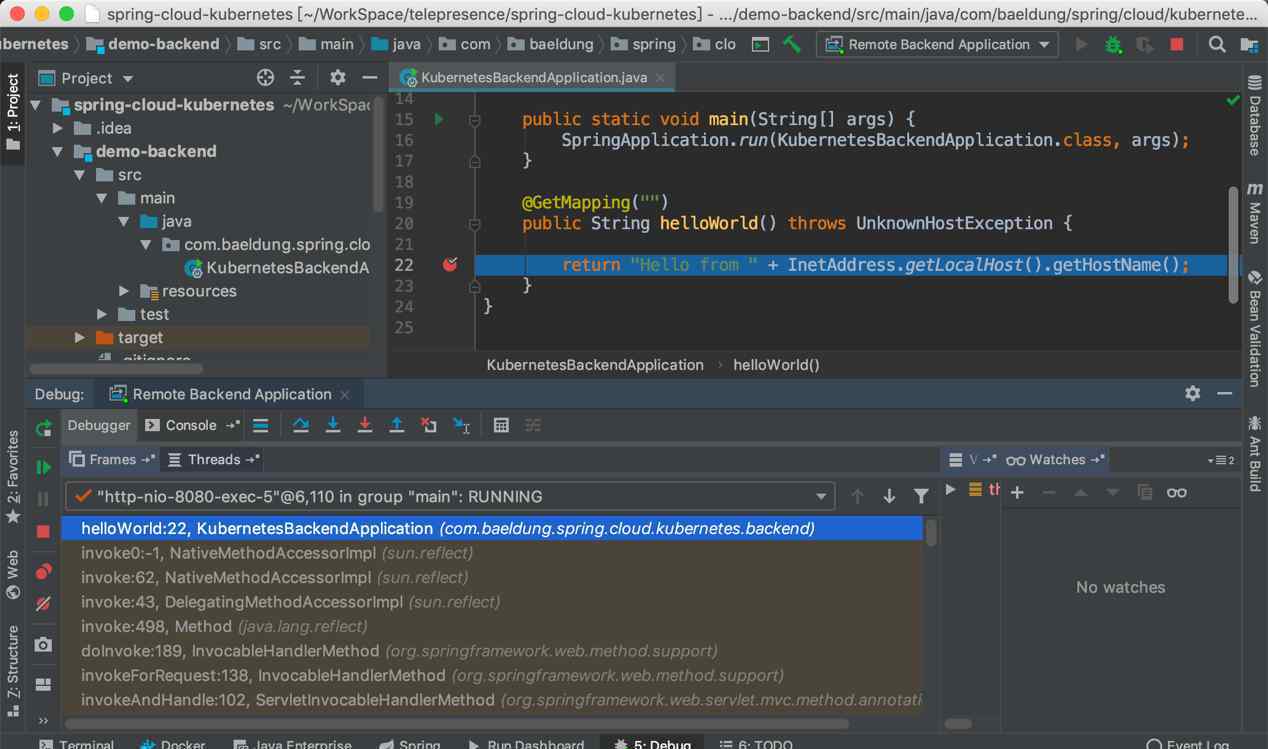This screenshot has width=1268, height=749.
Task: Stop the app from the main toolbar
Action: pyautogui.click(x=1177, y=44)
